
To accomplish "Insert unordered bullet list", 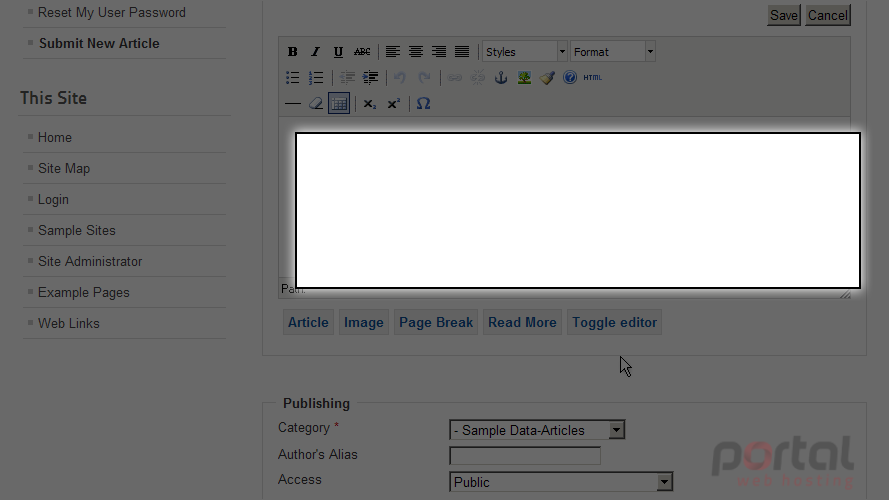I will (x=293, y=78).
